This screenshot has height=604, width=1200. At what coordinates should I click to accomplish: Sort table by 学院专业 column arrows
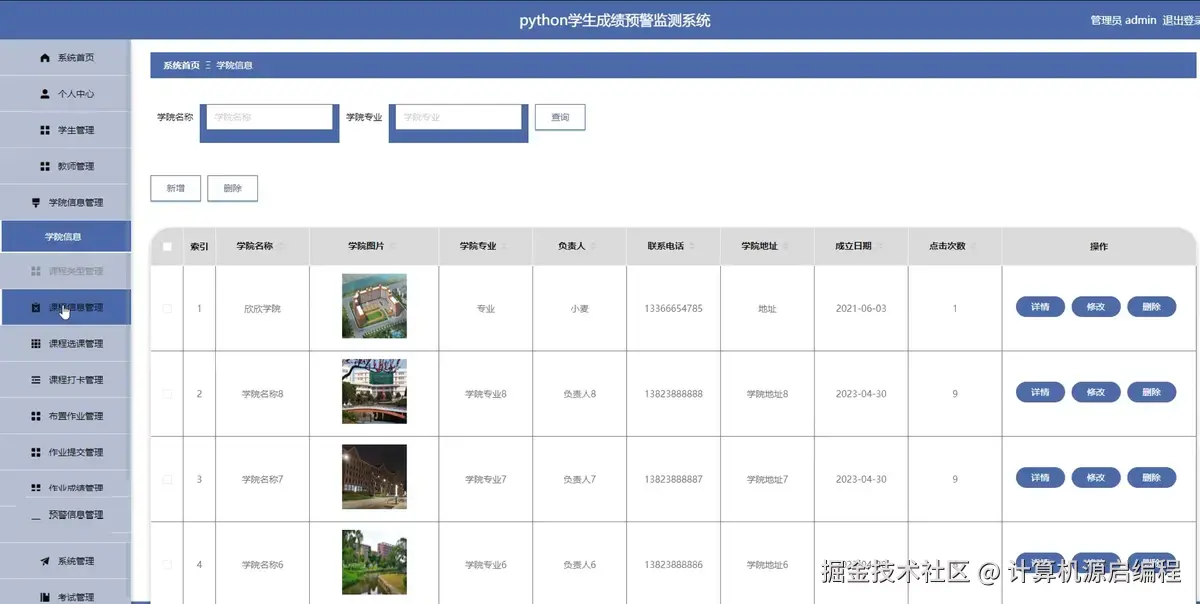coord(504,246)
